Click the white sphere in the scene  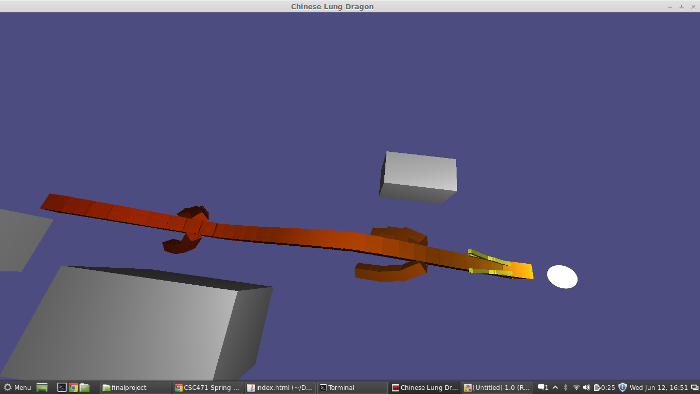click(562, 277)
